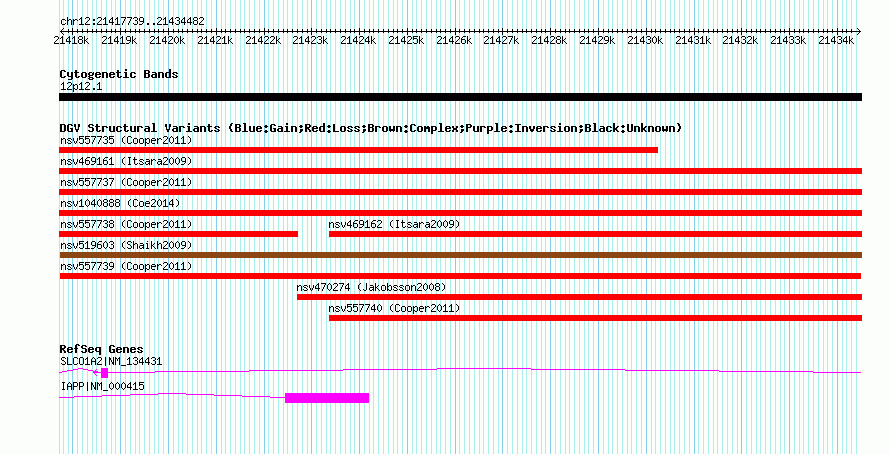Screen dimensions: 890x454
Task: Open variant nsv469162 (Itsara2009) label
Action: (x=394, y=225)
